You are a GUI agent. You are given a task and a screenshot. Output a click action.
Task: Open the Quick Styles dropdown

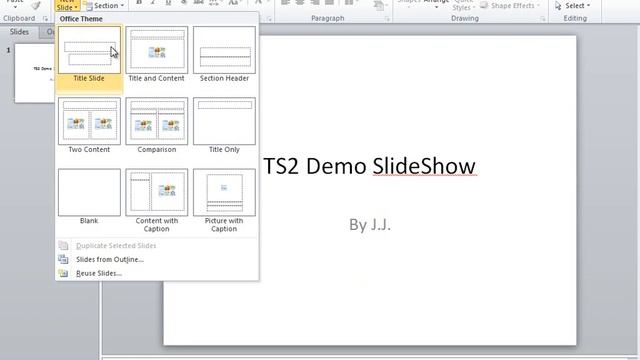(x=463, y=6)
